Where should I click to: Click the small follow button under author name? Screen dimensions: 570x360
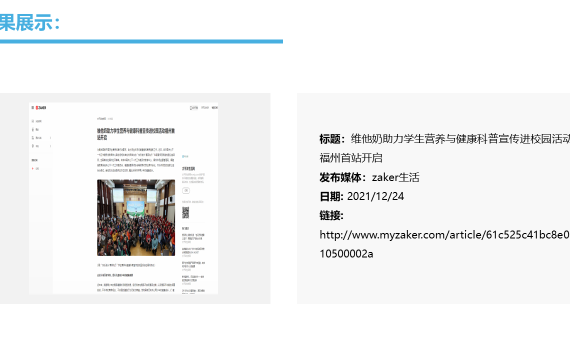coord(186,191)
